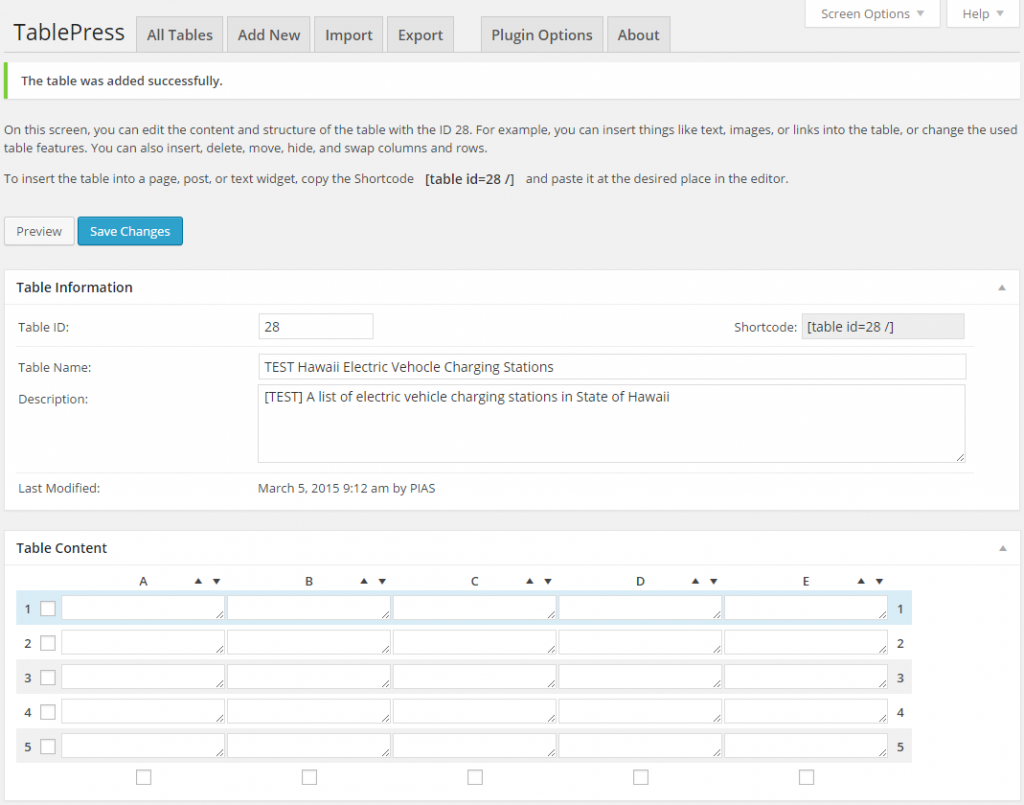
Task: Sort column B descending with down arrow
Action: coord(382,581)
